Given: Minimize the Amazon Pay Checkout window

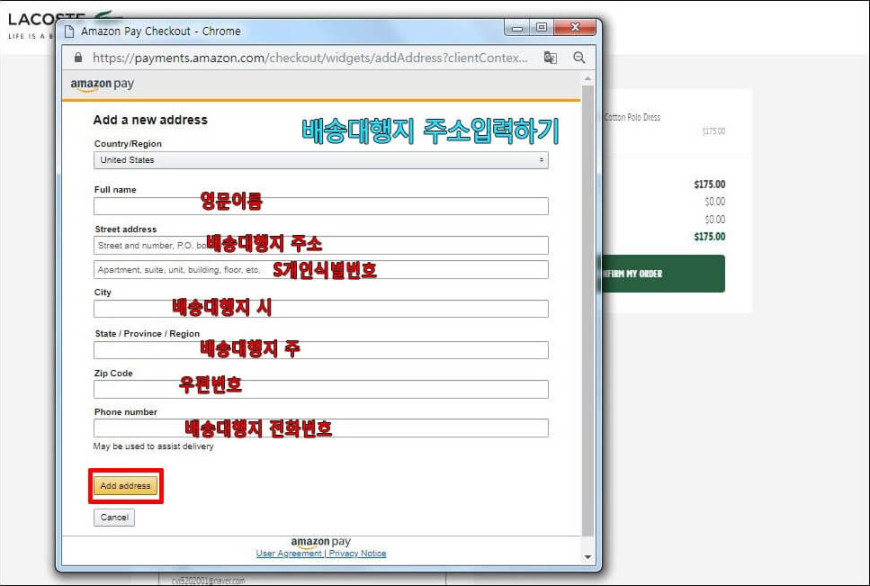Looking at the screenshot, I should 517,27.
